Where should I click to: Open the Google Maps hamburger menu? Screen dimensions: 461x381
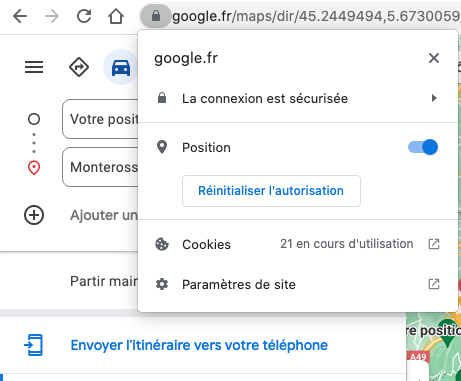(x=34, y=67)
